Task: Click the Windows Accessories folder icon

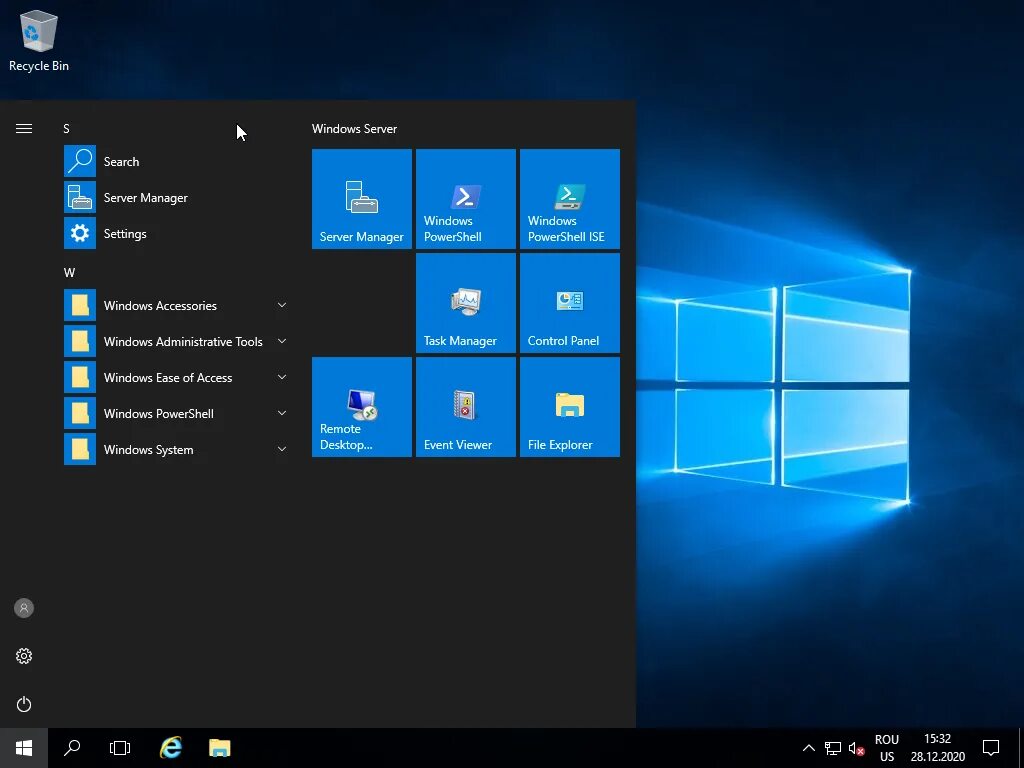Action: pos(80,305)
